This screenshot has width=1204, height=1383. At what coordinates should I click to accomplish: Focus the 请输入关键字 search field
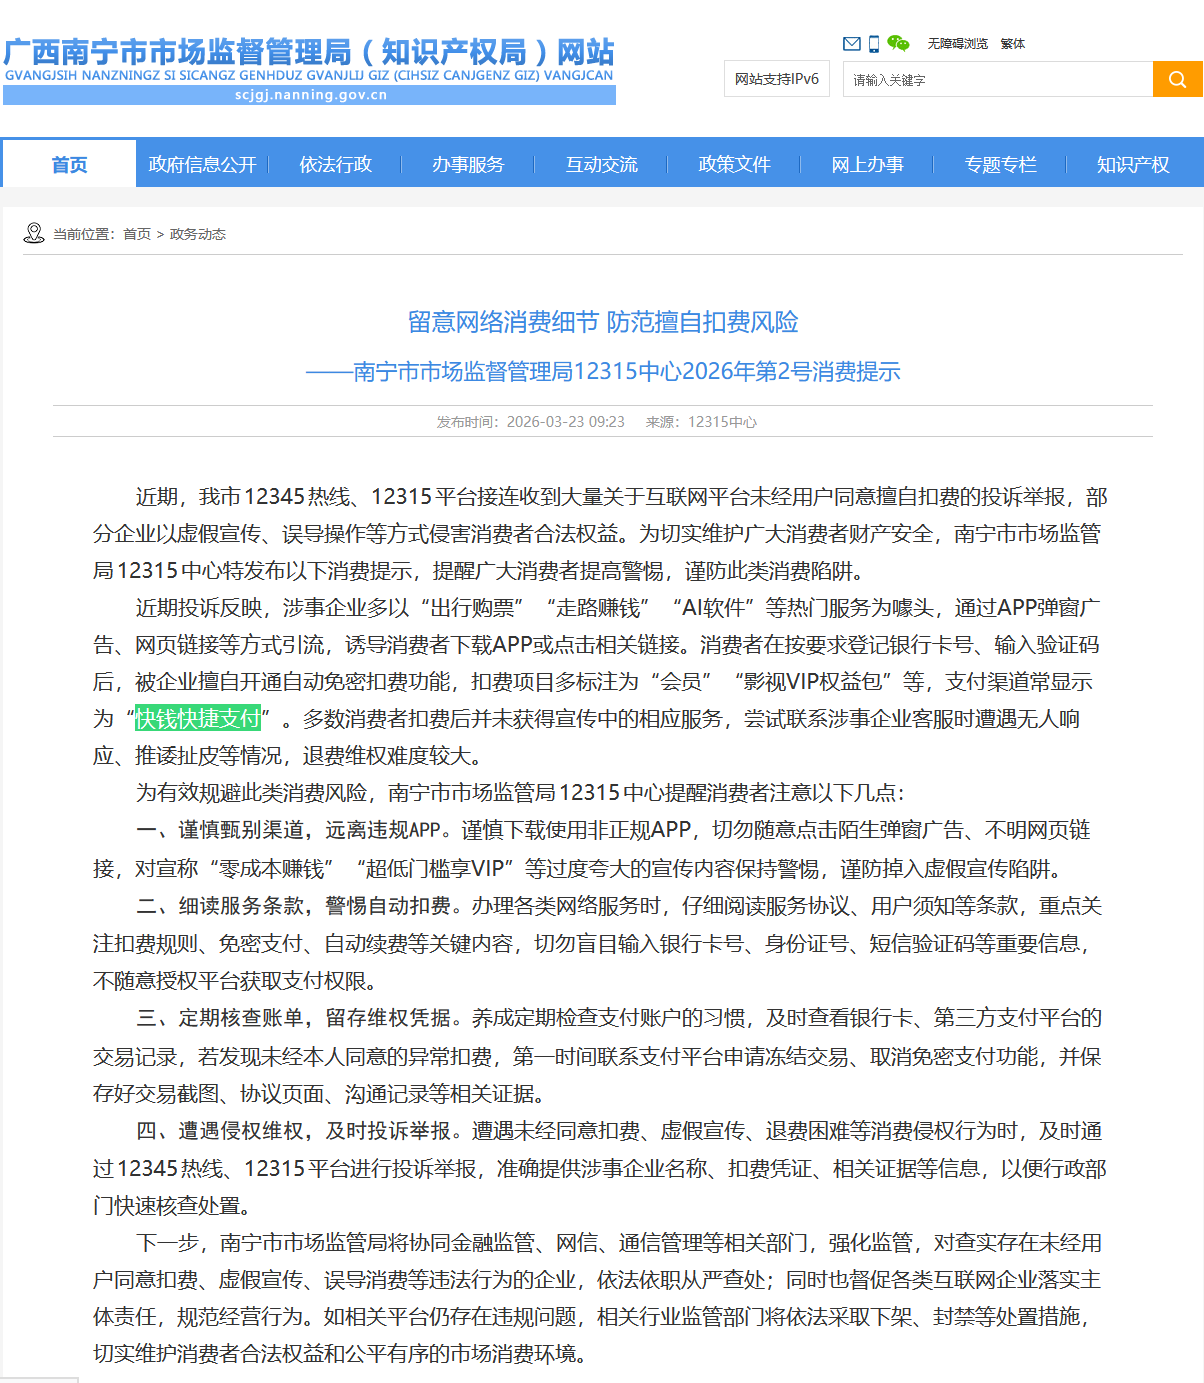(x=997, y=80)
